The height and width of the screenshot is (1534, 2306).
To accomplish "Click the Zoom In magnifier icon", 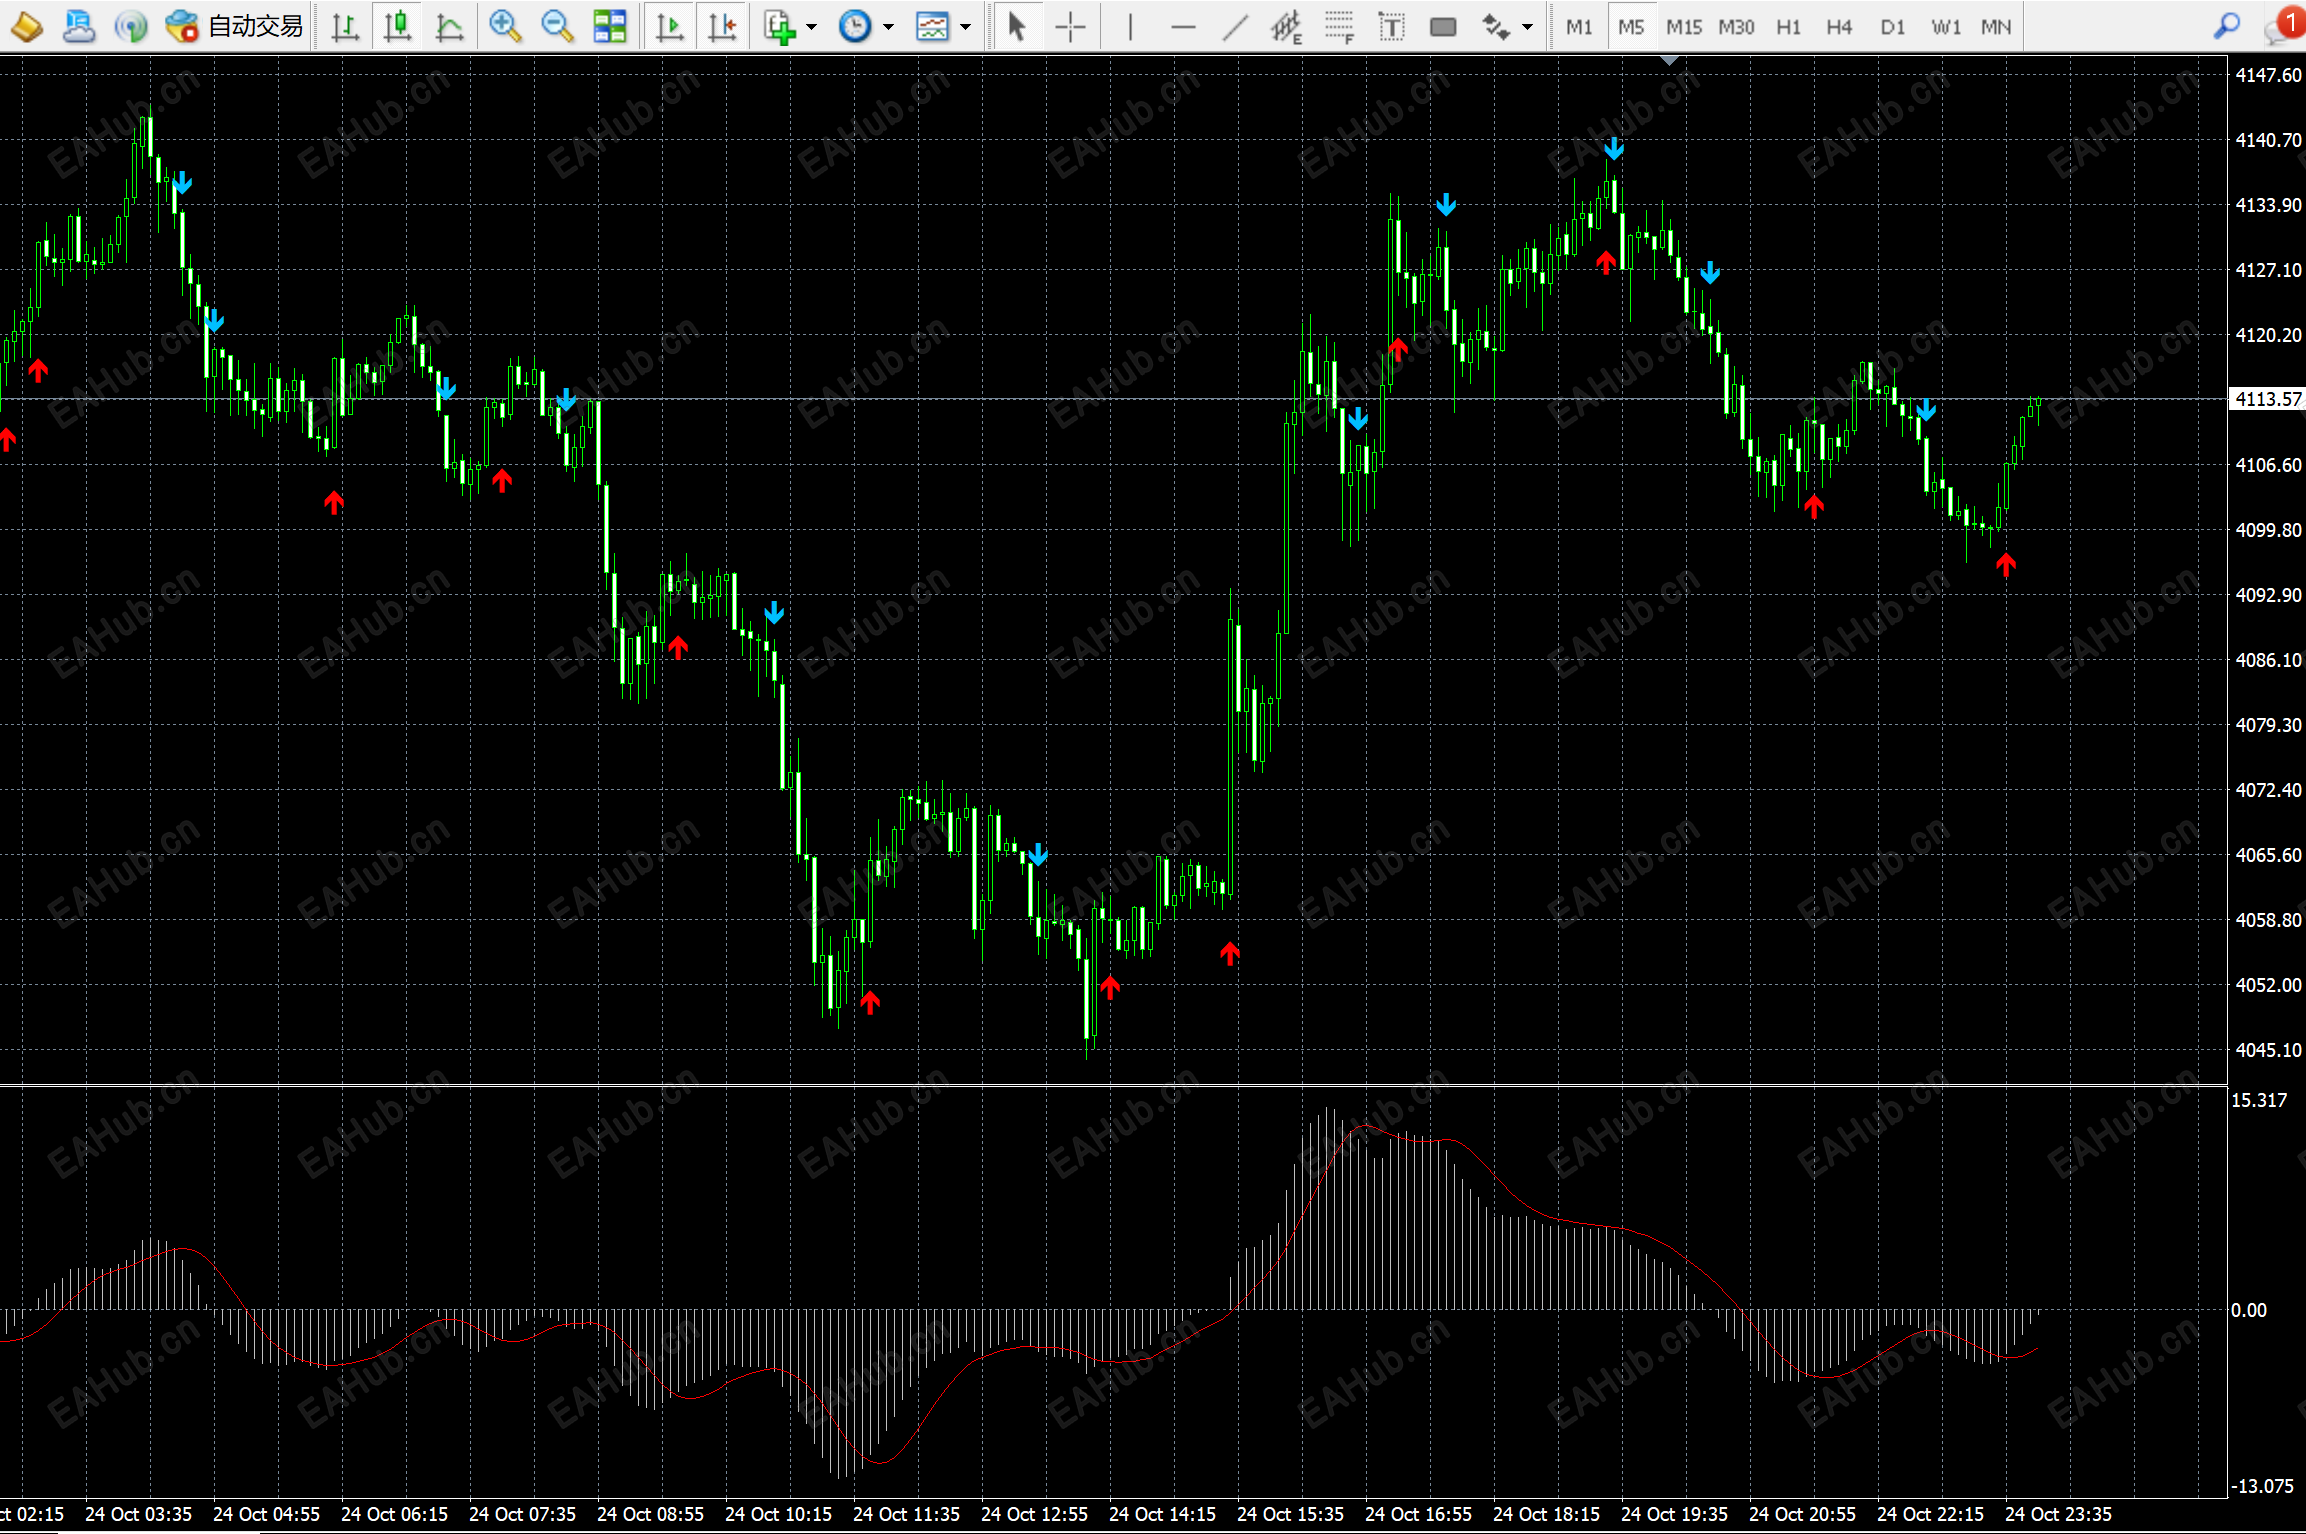I will tap(505, 27).
